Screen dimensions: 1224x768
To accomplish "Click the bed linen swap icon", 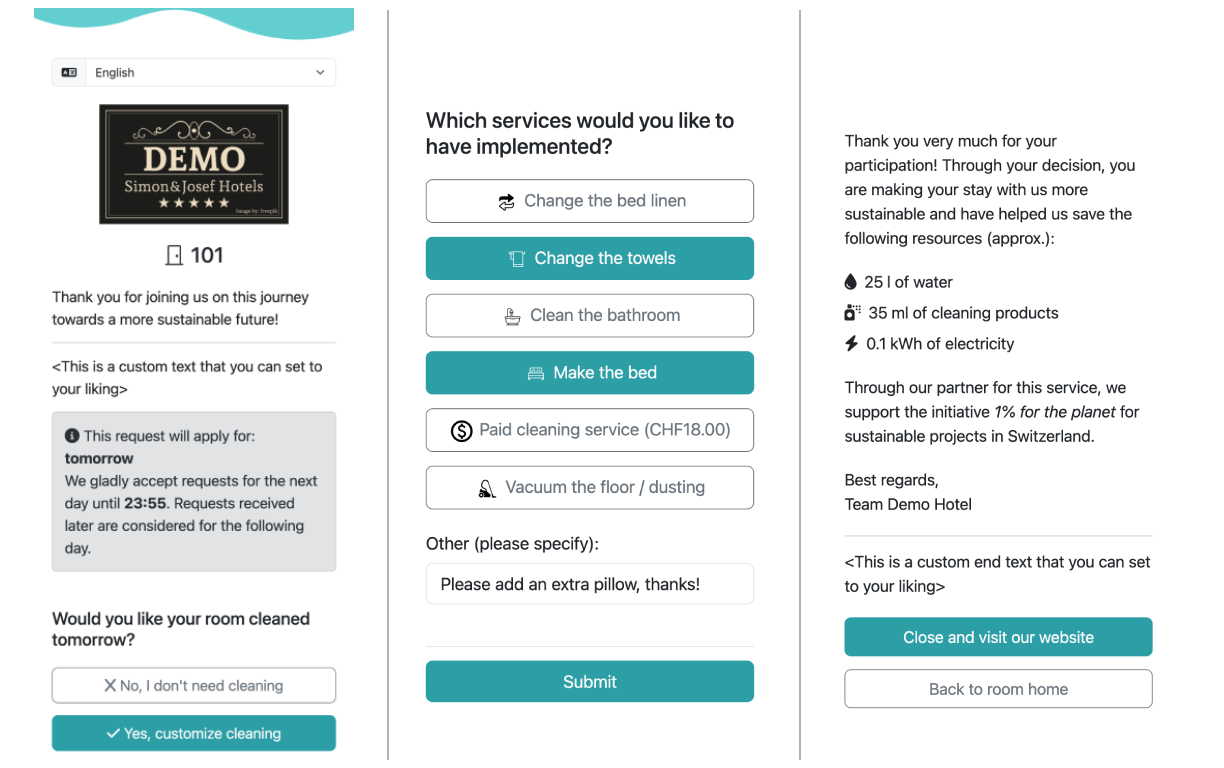I will [505, 201].
